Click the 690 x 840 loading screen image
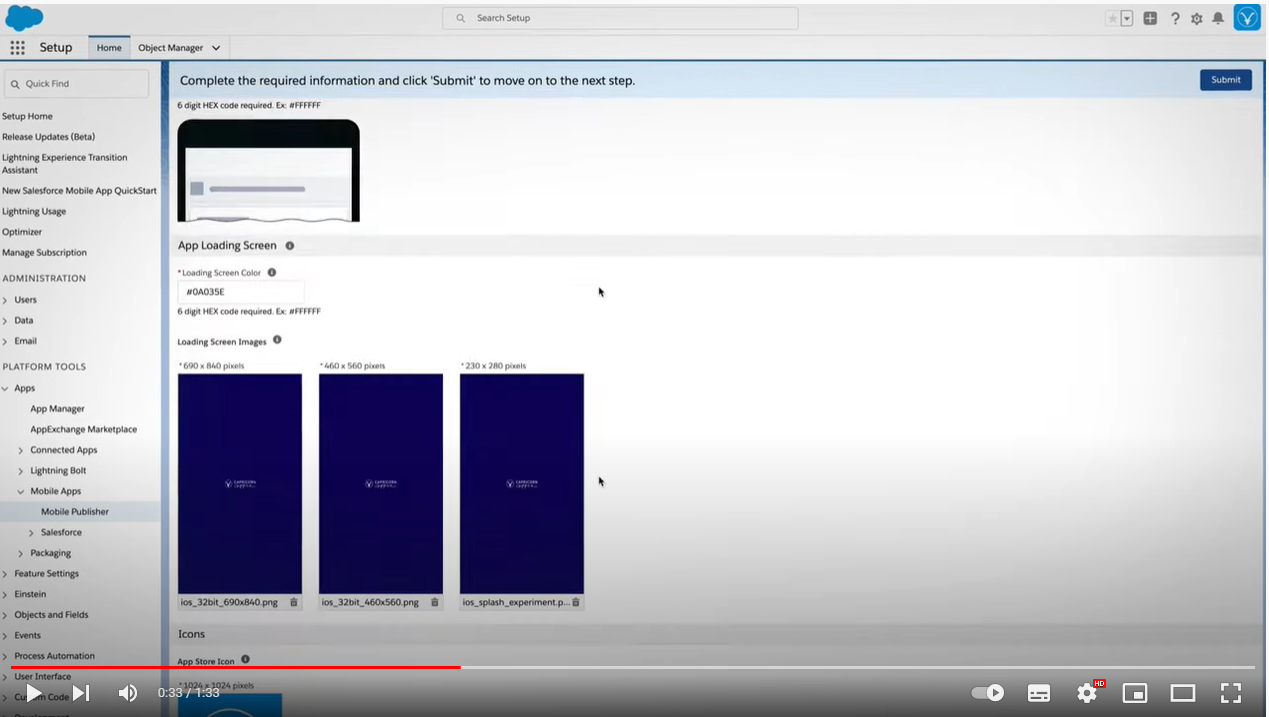Image resolution: width=1269 pixels, height=717 pixels. click(240, 484)
